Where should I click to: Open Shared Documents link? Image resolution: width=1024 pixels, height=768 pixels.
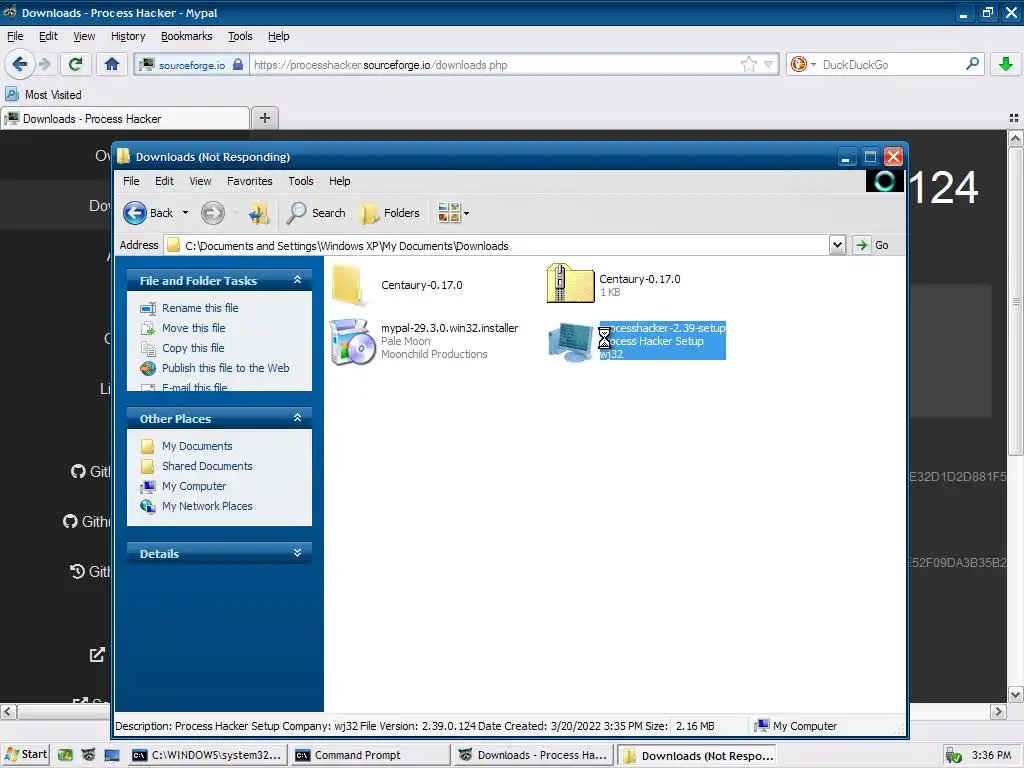(x=207, y=466)
